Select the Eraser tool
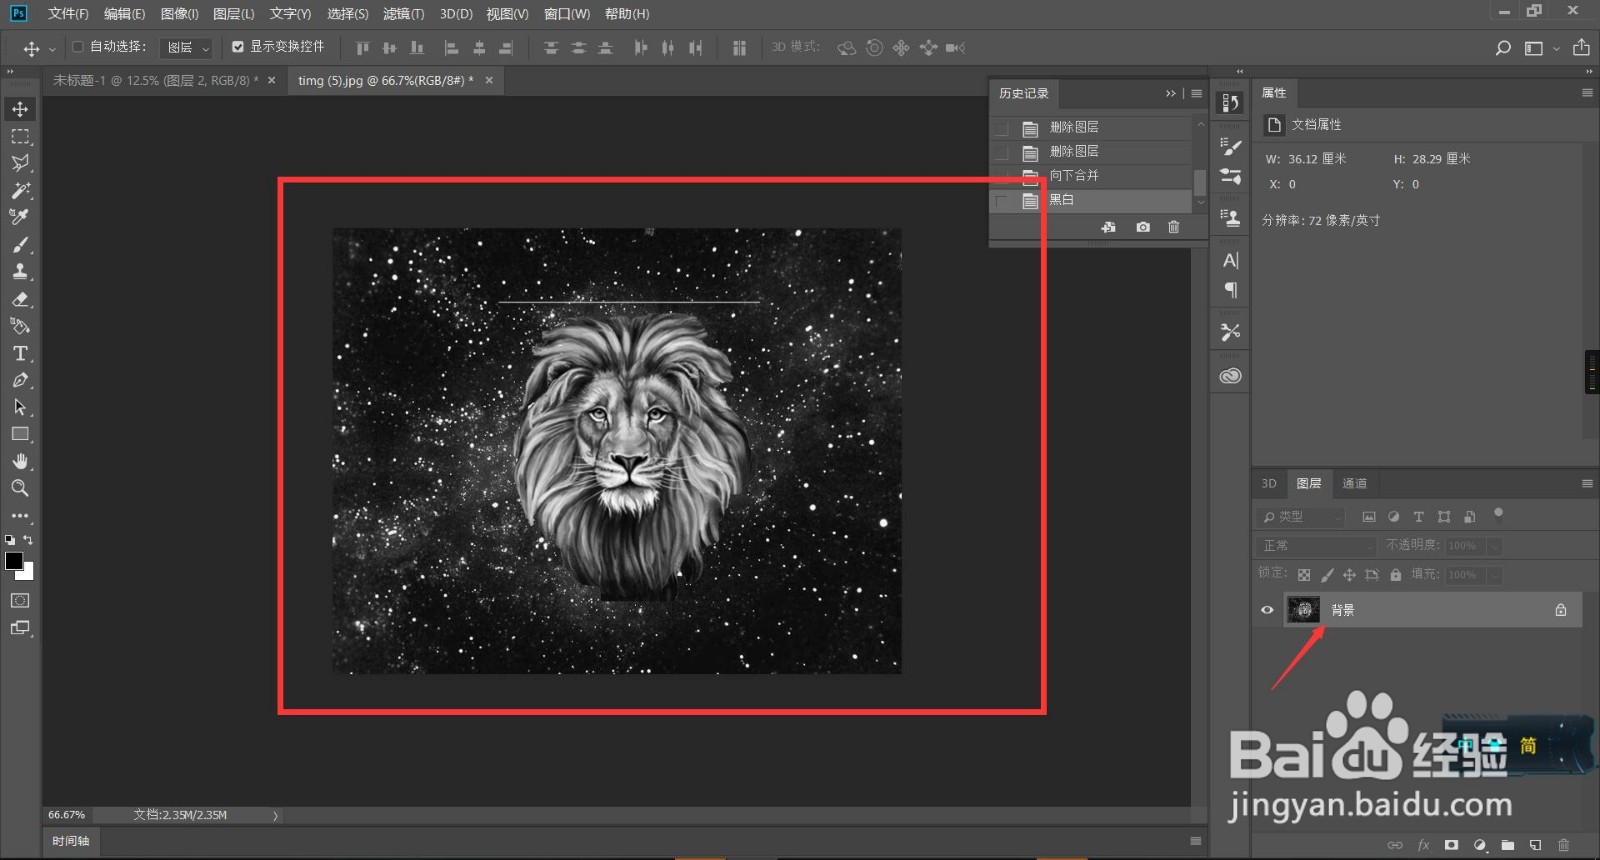The height and width of the screenshot is (860, 1600). click(x=20, y=299)
